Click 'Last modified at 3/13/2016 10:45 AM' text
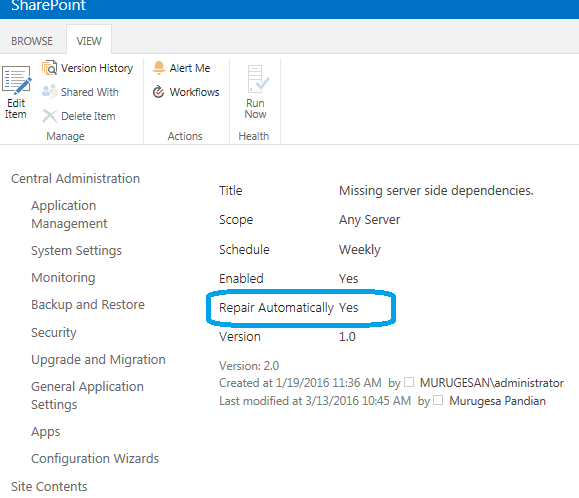 click(x=315, y=401)
